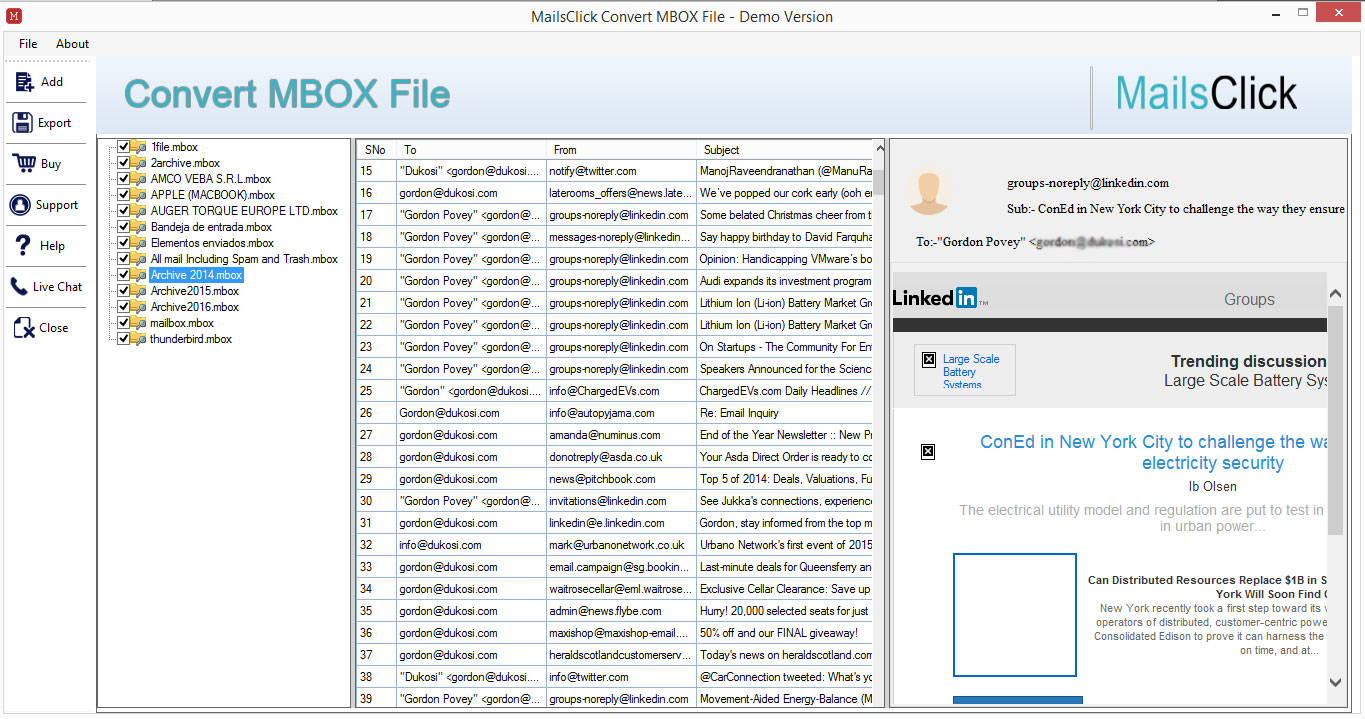Select the thunderbird.mbox tree item
This screenshot has height=719, width=1365.
pos(191,339)
